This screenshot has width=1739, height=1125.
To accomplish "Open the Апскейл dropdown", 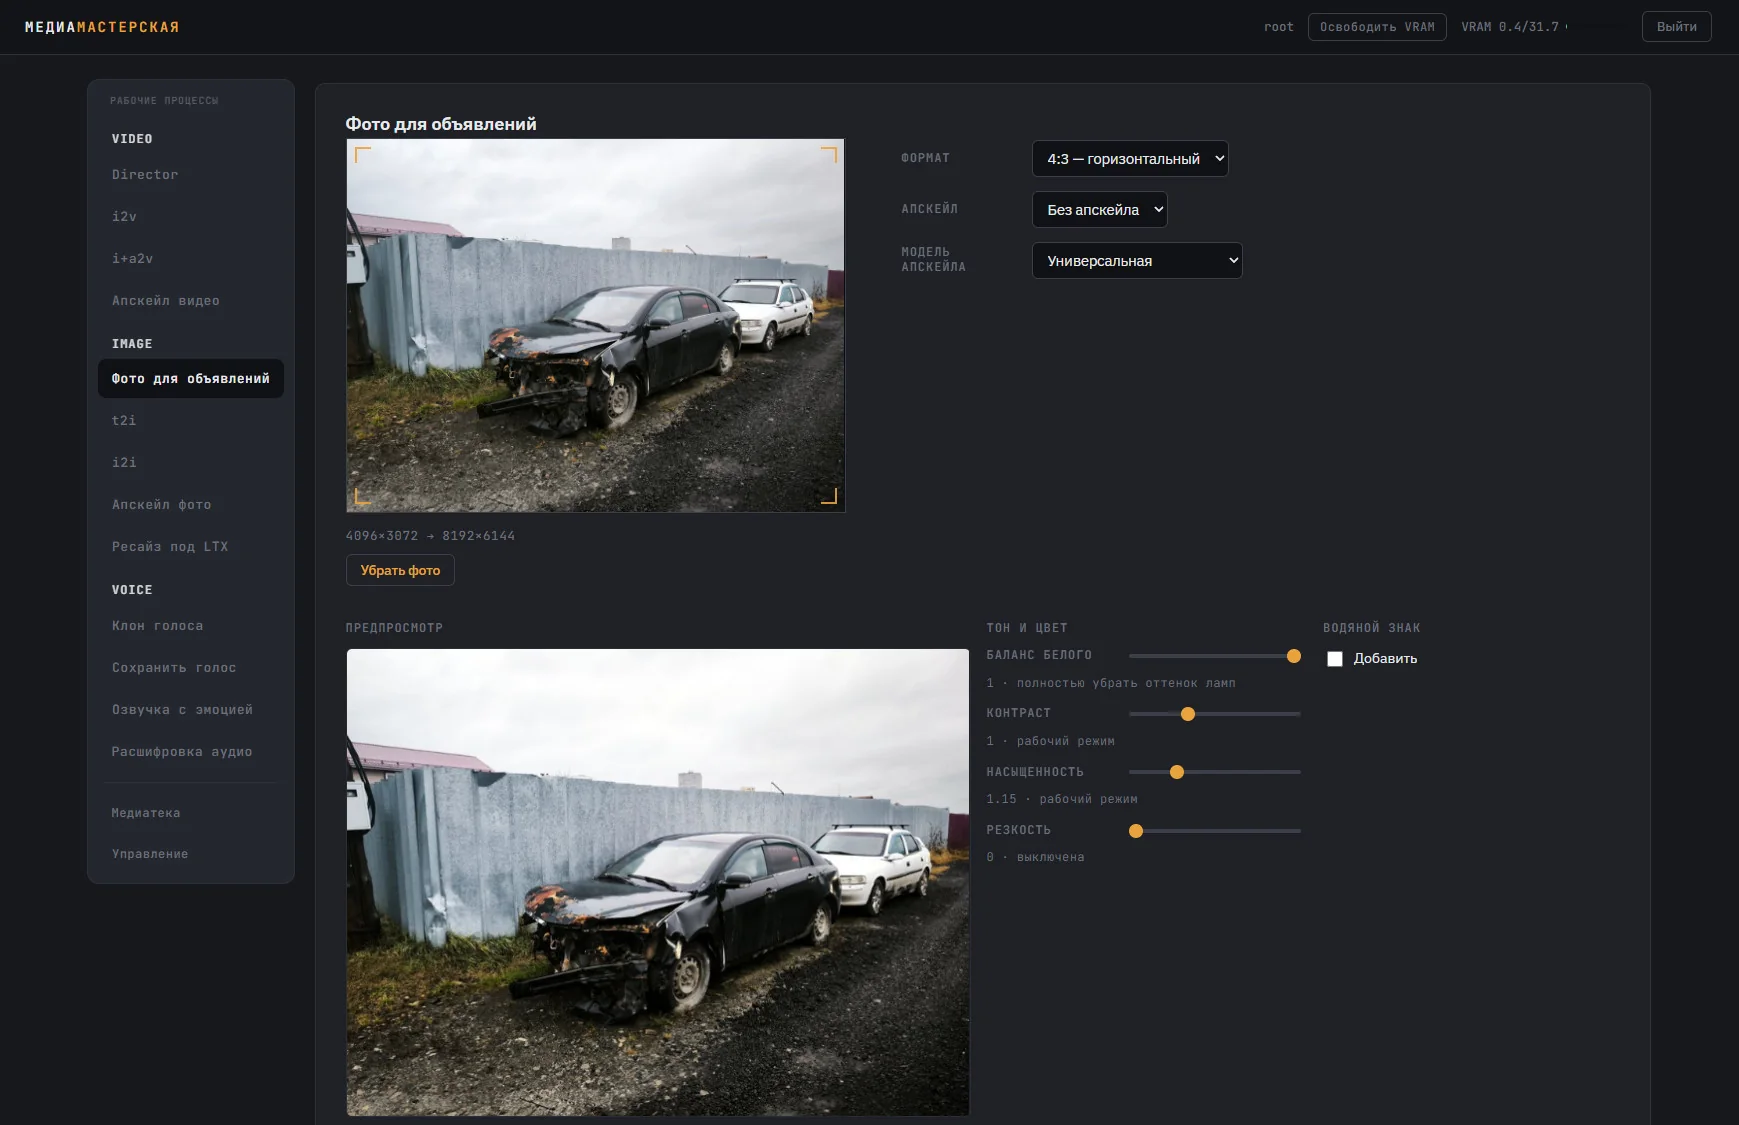I will (1099, 210).
